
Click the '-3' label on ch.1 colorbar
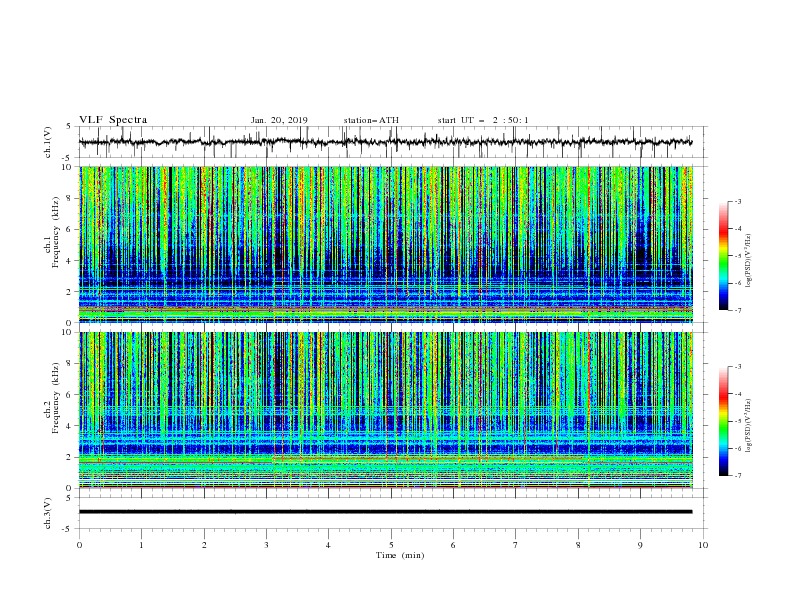click(738, 201)
